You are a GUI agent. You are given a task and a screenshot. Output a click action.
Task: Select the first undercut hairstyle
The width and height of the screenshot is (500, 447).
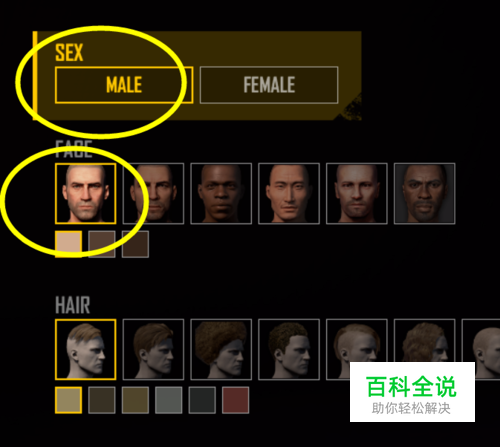tap(86, 349)
